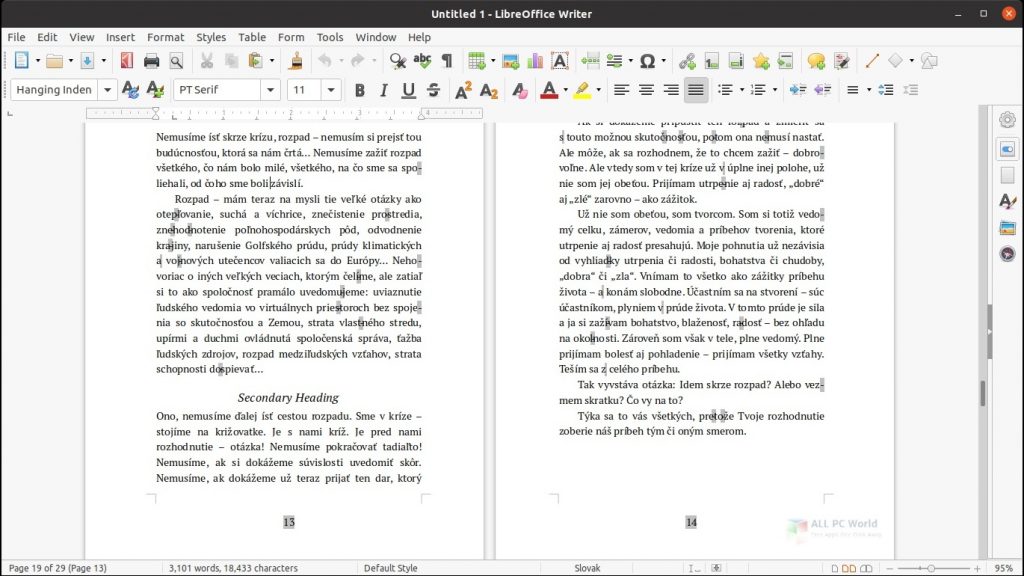This screenshot has height=576, width=1024.
Task: Run the spelling check
Action: [x=423, y=61]
